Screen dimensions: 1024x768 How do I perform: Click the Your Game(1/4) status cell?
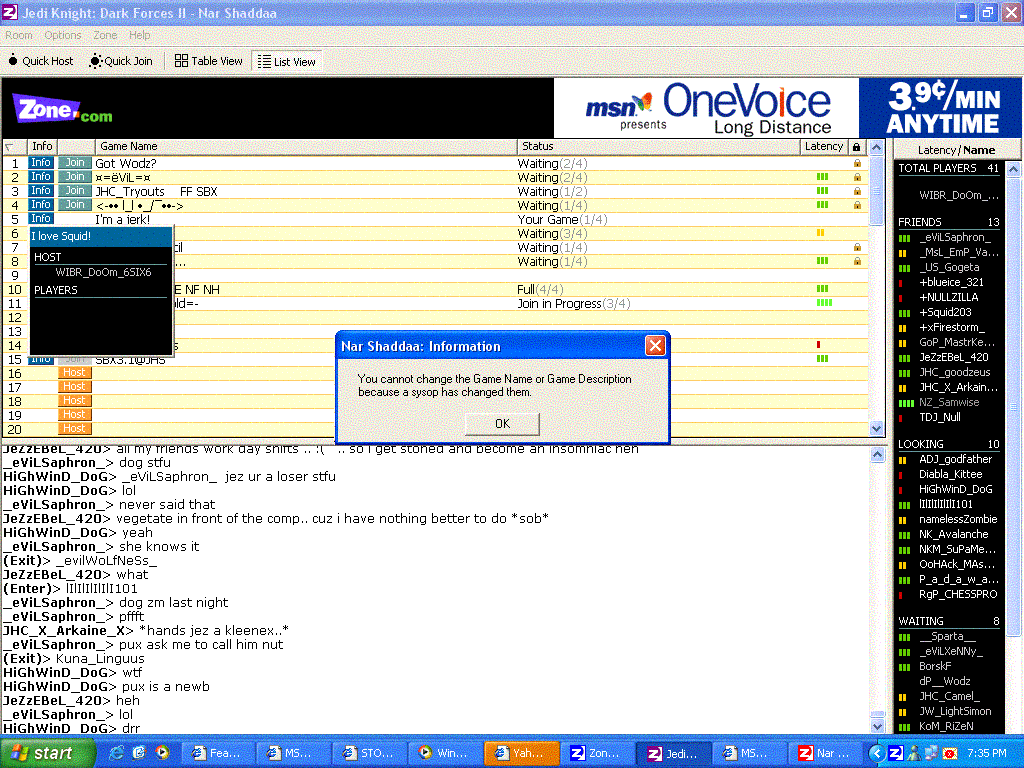click(x=562, y=219)
